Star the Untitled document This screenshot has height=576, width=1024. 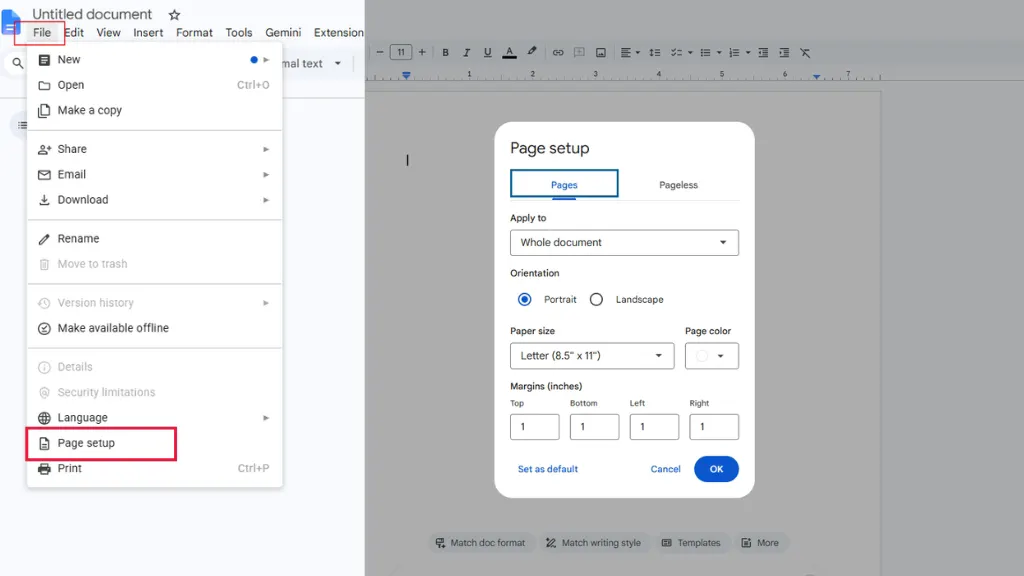click(174, 14)
